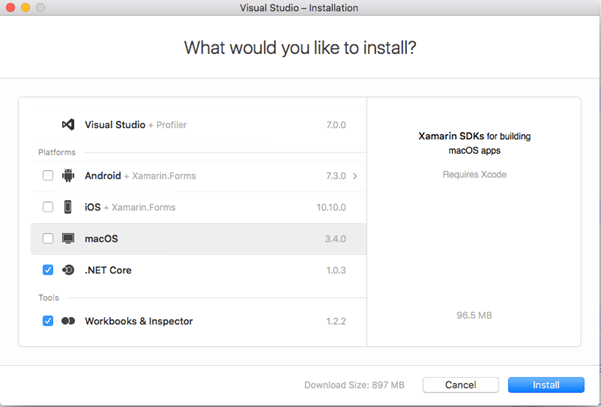Image resolution: width=601 pixels, height=407 pixels.
Task: Click the .NET Core row label
Action: (x=108, y=270)
